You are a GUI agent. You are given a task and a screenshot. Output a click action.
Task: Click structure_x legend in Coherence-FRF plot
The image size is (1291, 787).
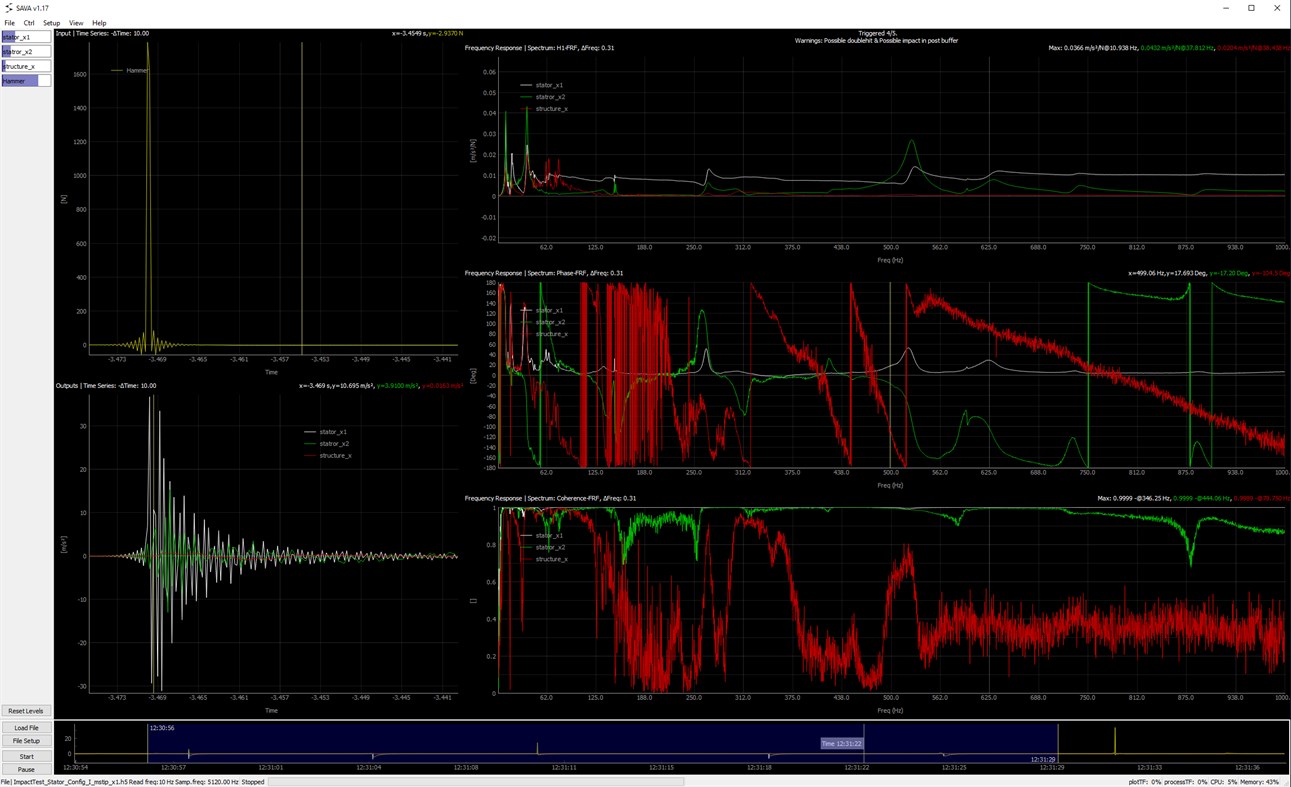click(543, 559)
